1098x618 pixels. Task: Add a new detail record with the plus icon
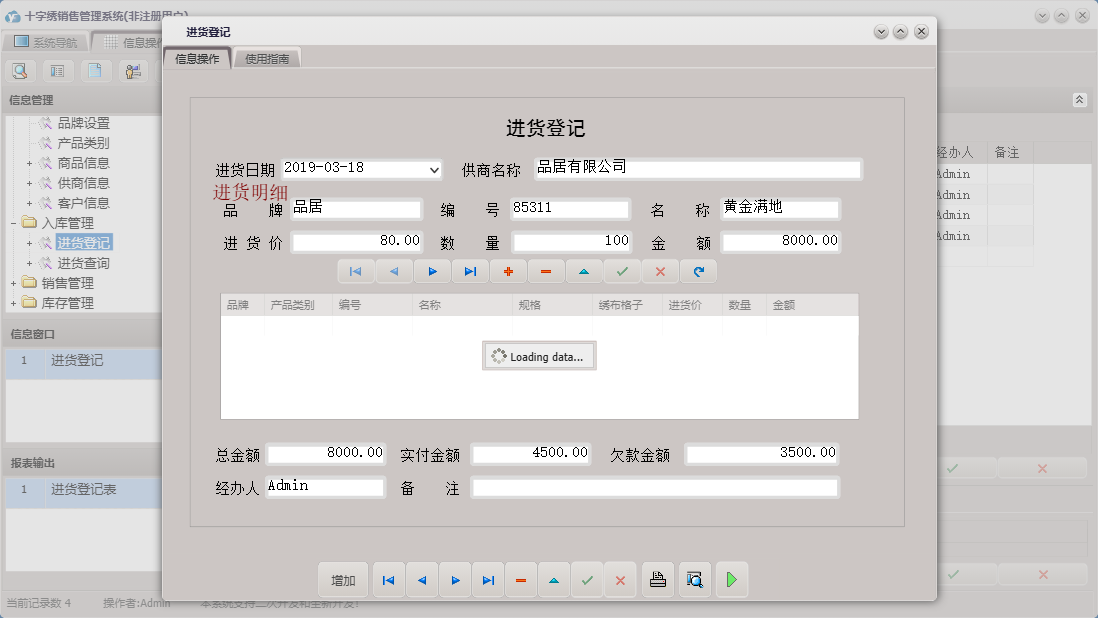[x=508, y=271]
